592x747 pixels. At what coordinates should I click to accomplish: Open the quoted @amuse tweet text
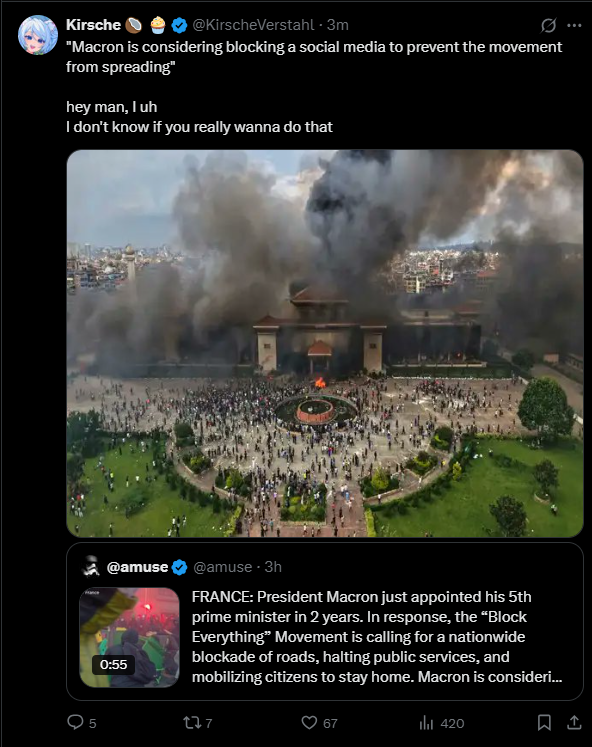[x=377, y=636]
